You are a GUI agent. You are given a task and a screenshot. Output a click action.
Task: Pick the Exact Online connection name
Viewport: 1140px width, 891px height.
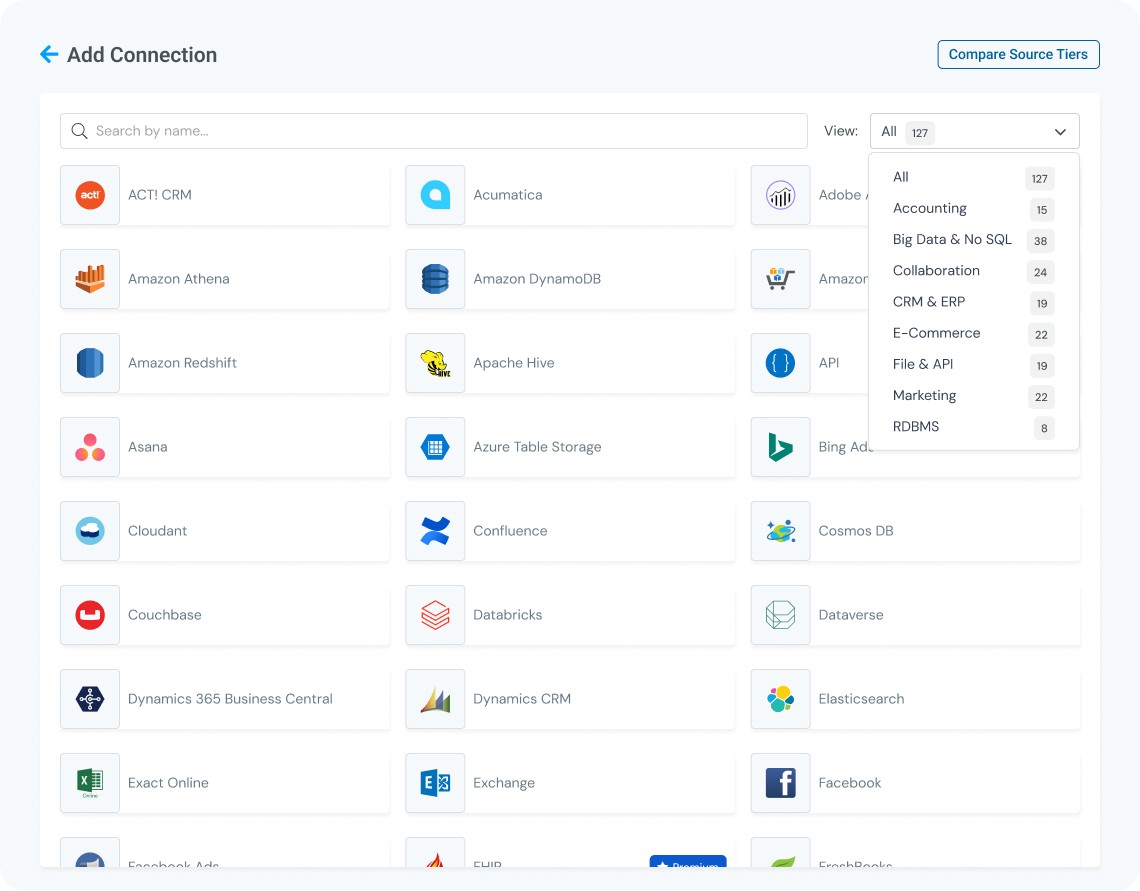coord(168,783)
